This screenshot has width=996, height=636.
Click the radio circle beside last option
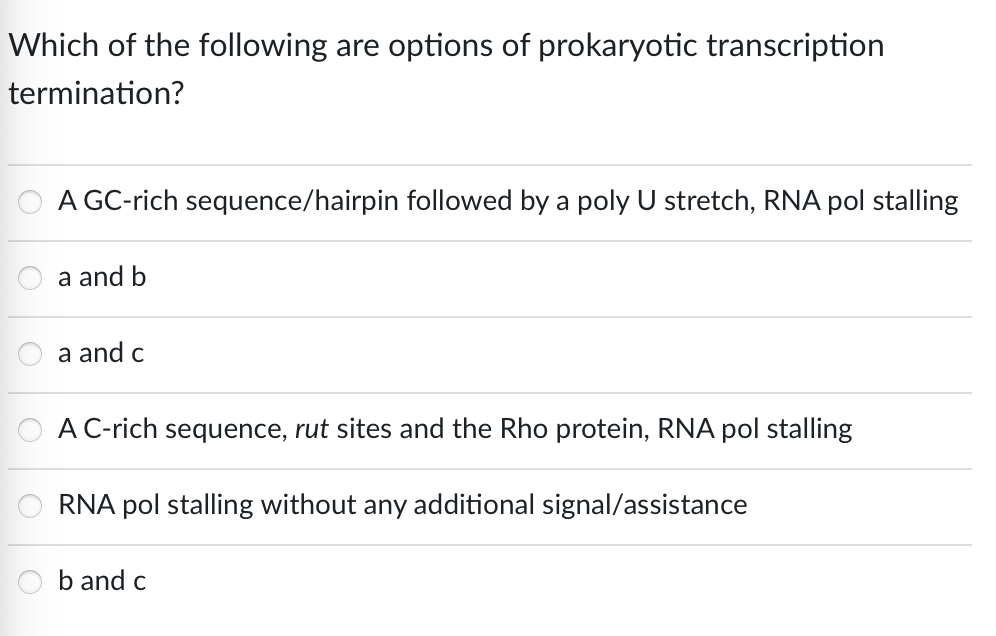pos(29,581)
